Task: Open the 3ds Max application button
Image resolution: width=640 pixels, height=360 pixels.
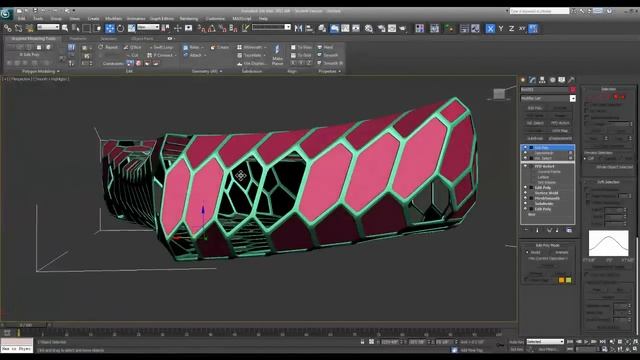Action: pyautogui.click(x=6, y=13)
